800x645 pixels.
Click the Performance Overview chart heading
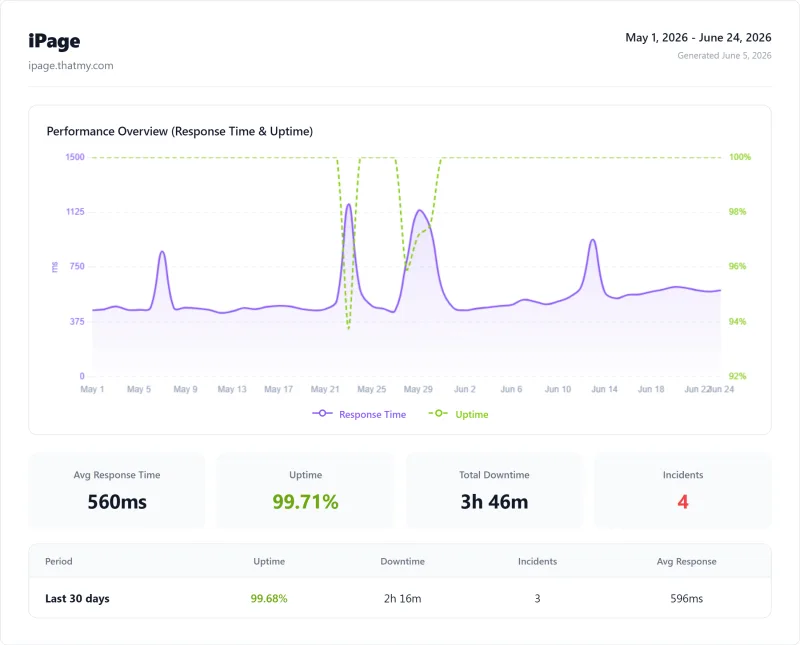pyautogui.click(x=180, y=131)
